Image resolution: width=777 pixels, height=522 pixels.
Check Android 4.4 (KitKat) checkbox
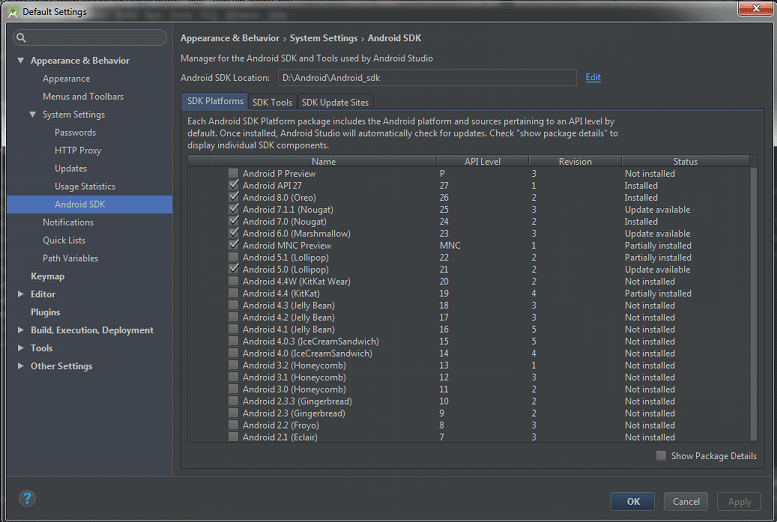tap(233, 293)
